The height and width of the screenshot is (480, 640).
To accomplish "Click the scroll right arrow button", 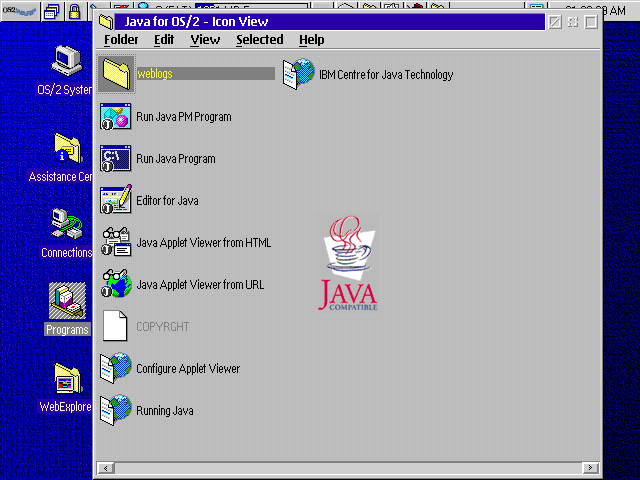I will tap(590, 467).
